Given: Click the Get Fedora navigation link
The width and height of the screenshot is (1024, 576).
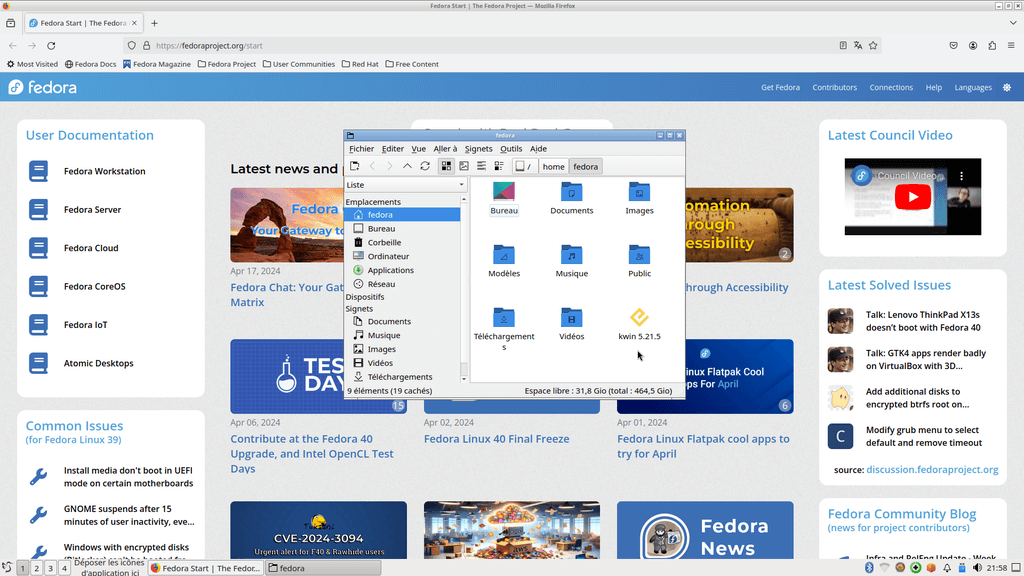Looking at the screenshot, I should point(780,88).
